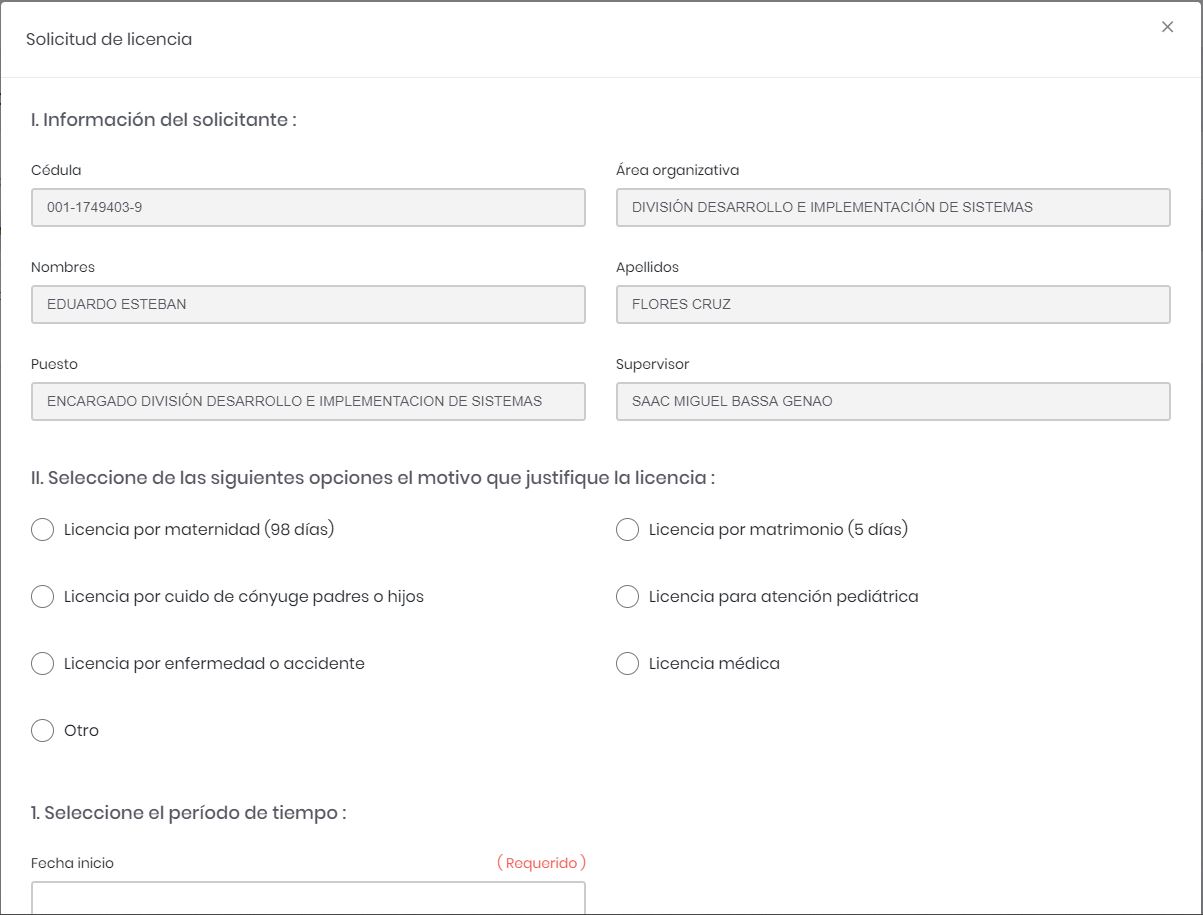Click the motivo que justifique la licencia heading
Image resolution: width=1203 pixels, height=915 pixels.
[x=372, y=478]
